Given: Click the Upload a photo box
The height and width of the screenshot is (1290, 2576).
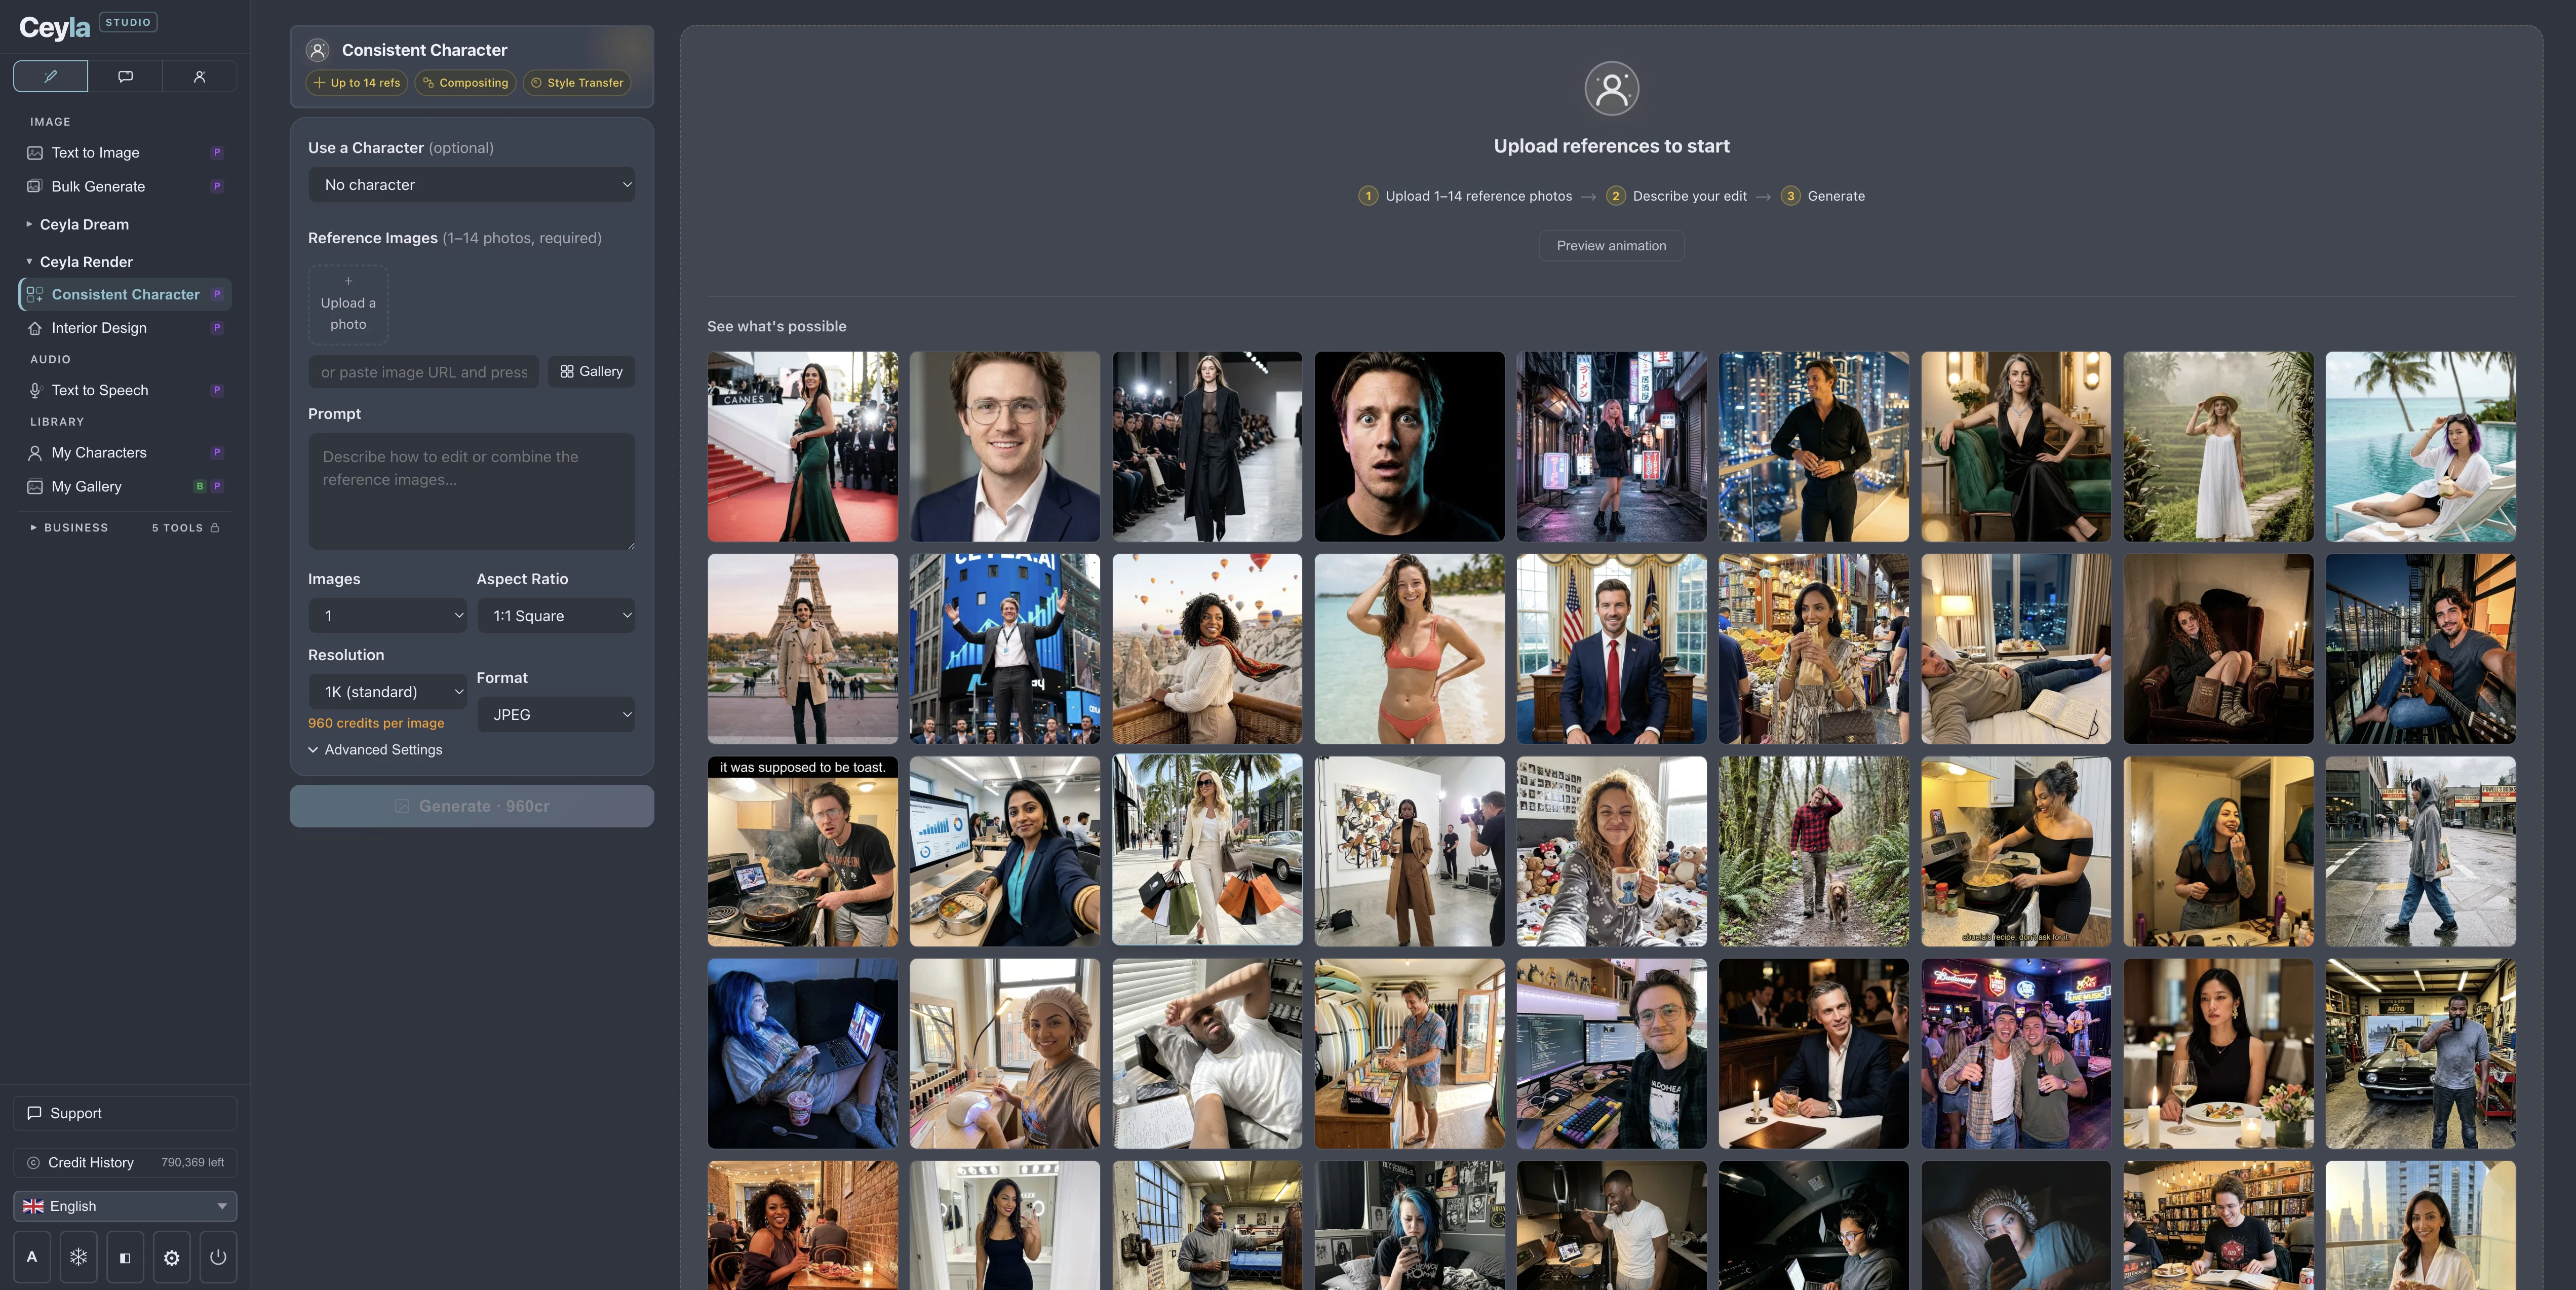Looking at the screenshot, I should coord(348,304).
